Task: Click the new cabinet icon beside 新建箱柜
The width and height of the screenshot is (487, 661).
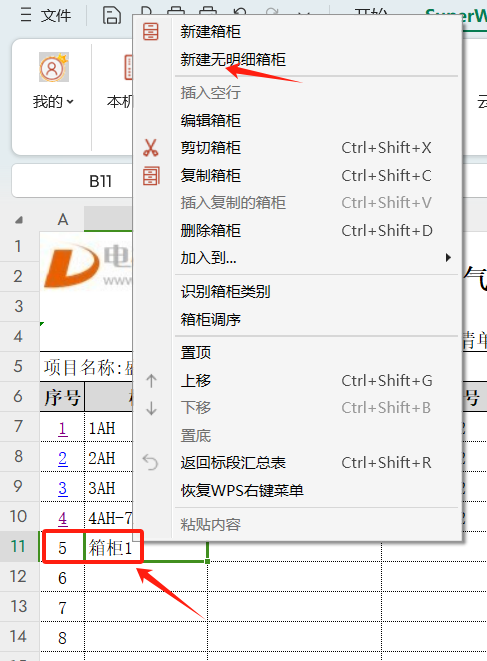Action: pos(151,32)
